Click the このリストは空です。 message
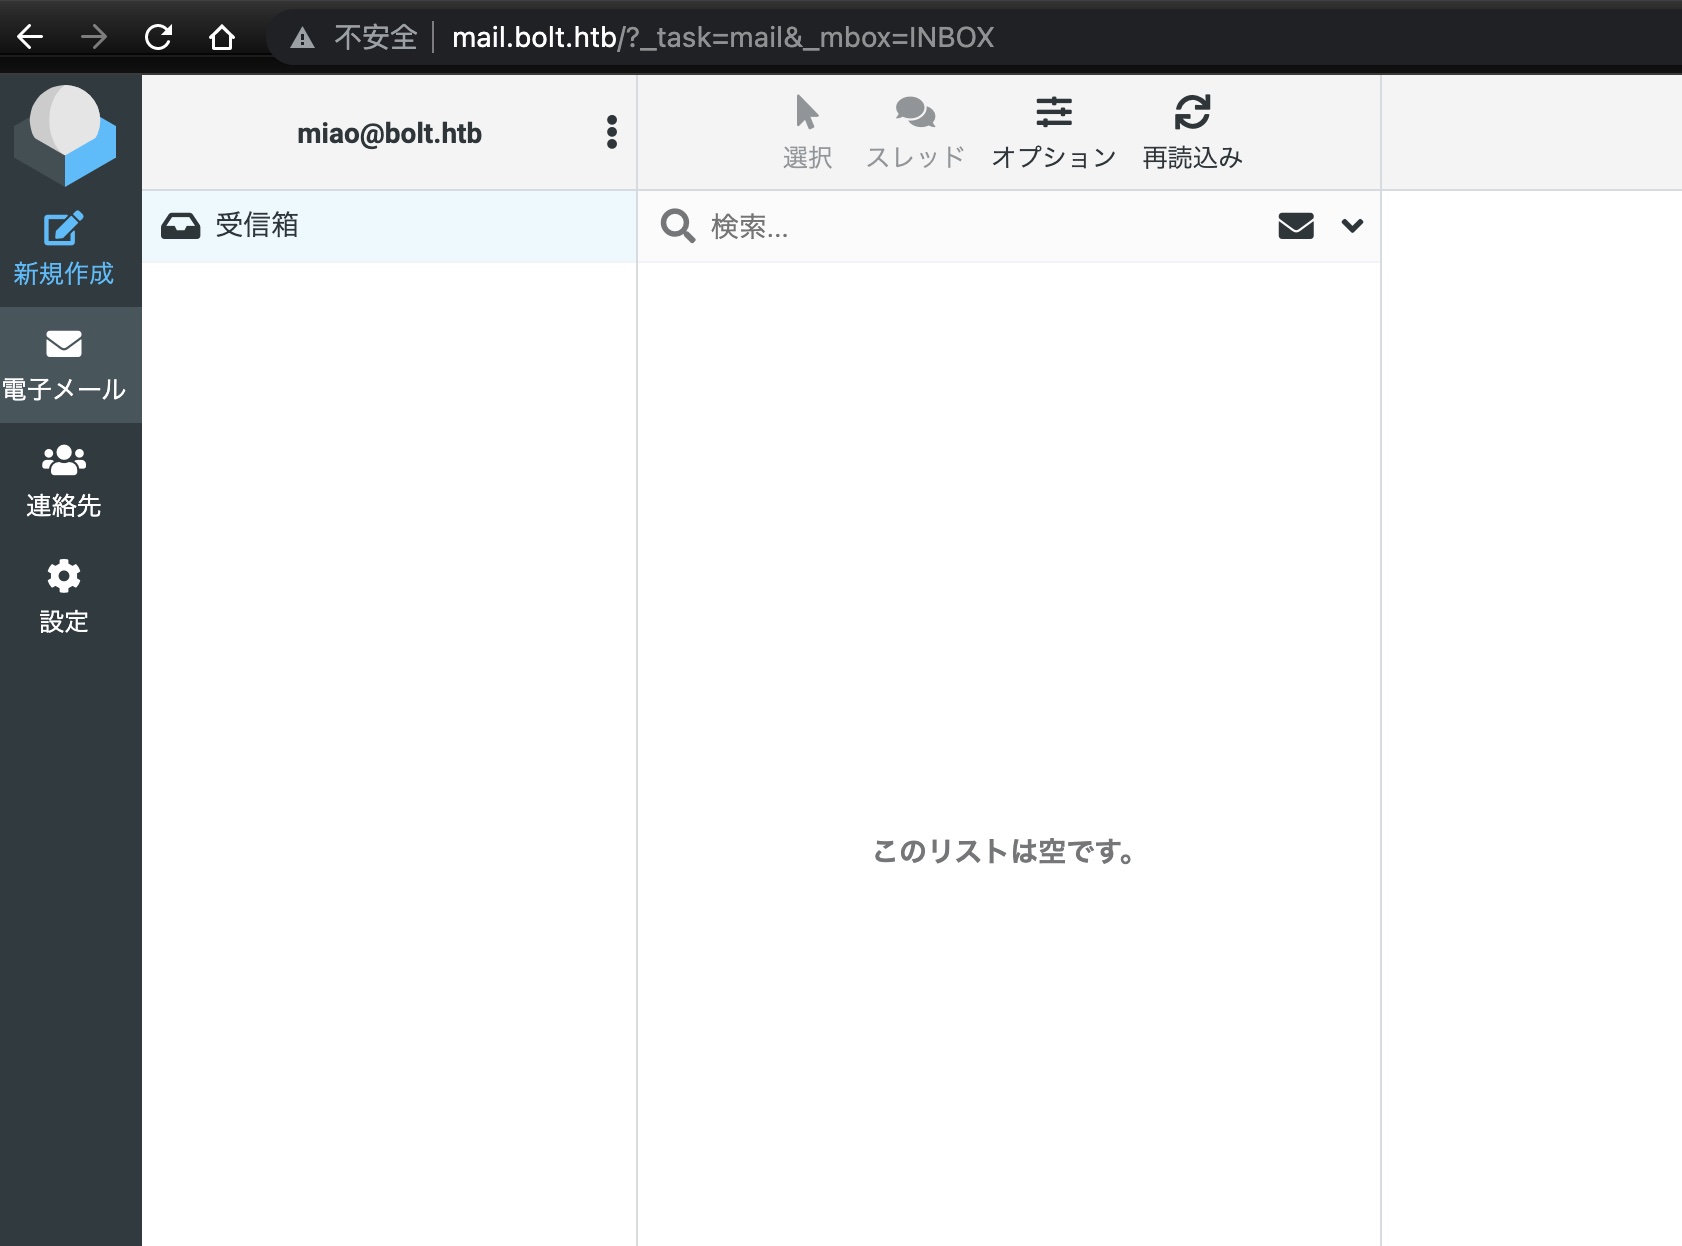1682x1246 pixels. 1005,852
